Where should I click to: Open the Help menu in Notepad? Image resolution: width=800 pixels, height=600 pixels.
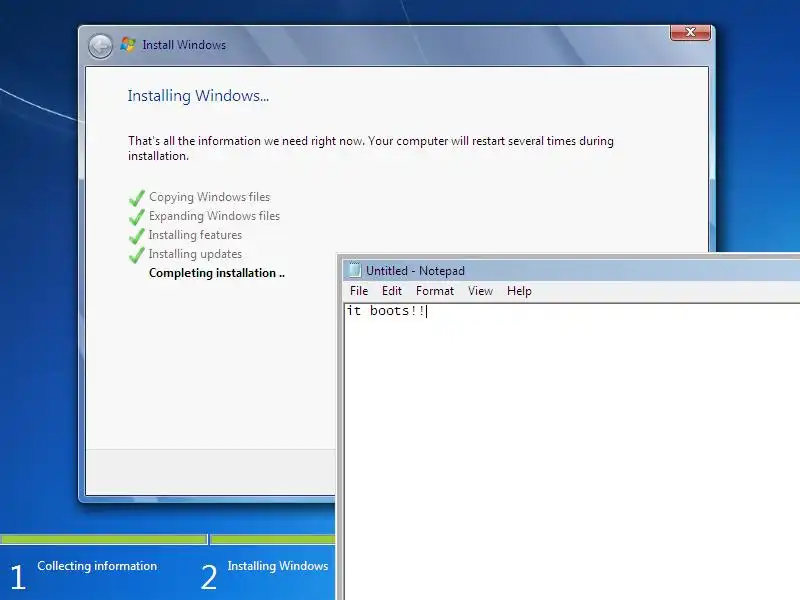click(x=519, y=291)
